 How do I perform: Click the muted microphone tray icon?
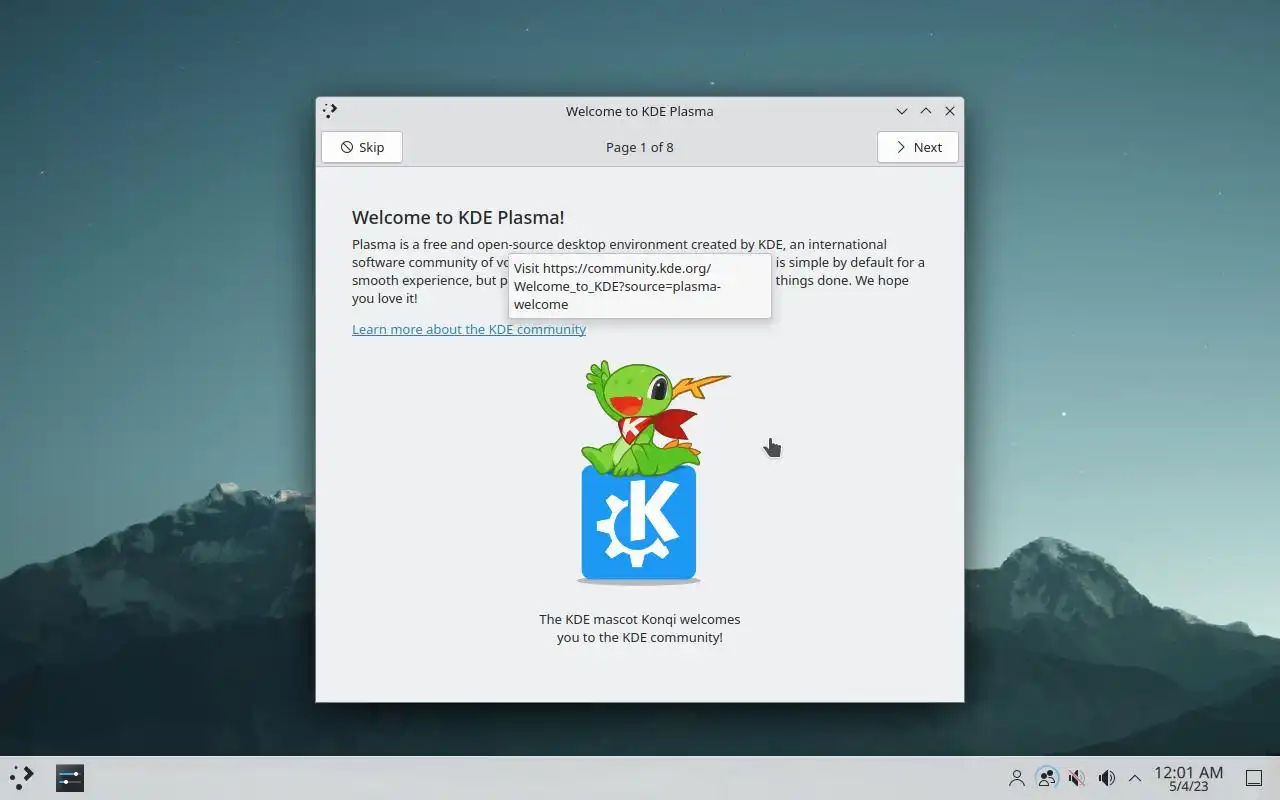click(x=1076, y=778)
